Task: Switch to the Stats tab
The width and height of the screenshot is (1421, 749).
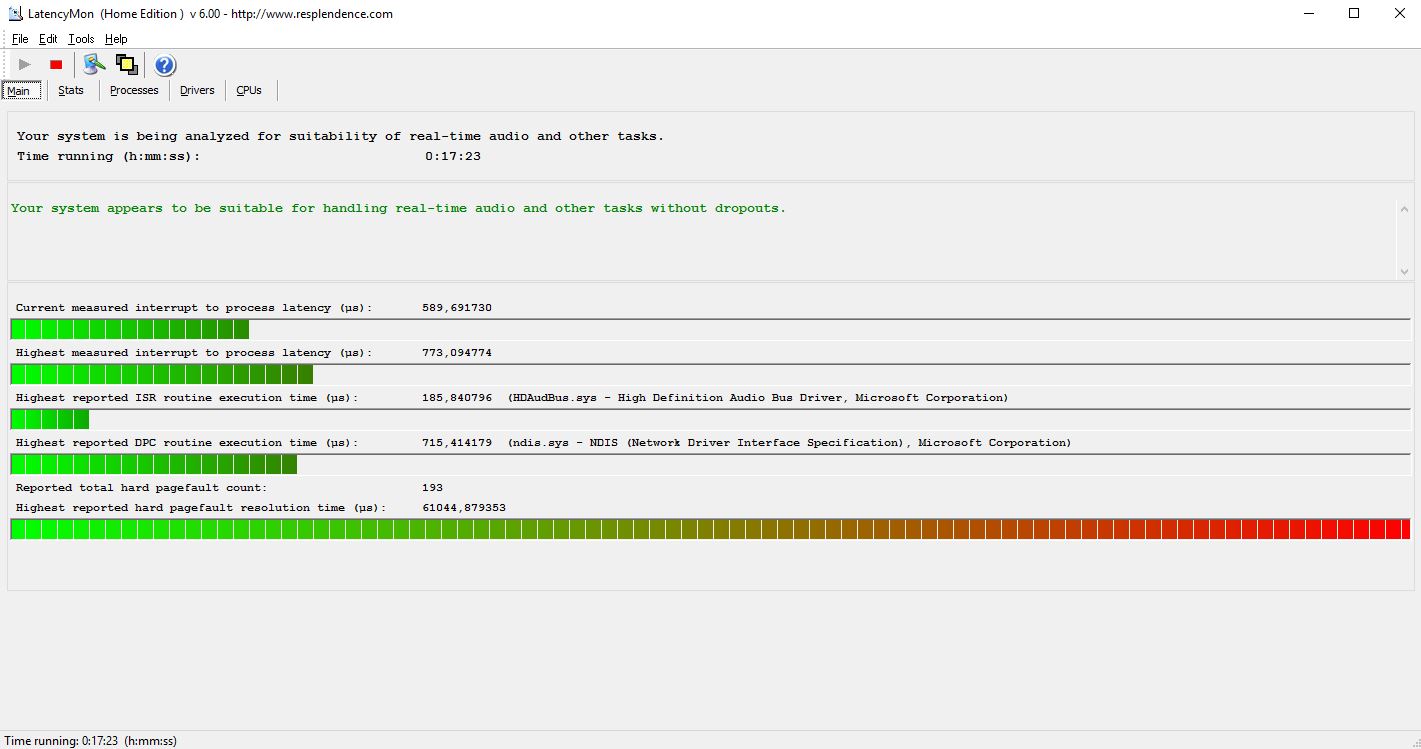Action: pyautogui.click(x=71, y=90)
